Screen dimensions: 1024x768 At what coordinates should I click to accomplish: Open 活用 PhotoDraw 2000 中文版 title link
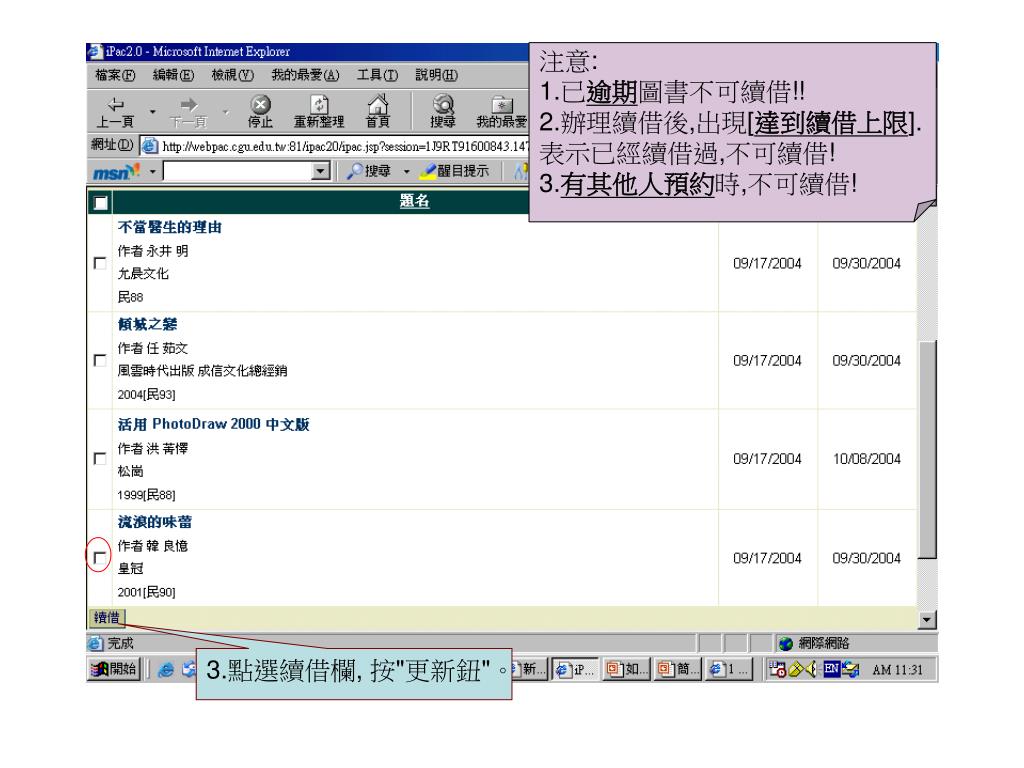(x=214, y=424)
